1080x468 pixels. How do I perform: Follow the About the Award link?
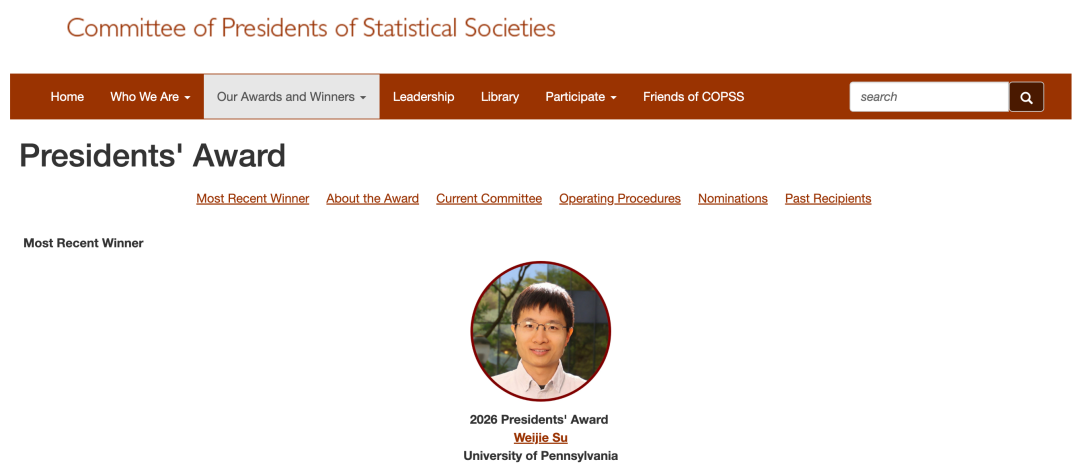tap(372, 199)
